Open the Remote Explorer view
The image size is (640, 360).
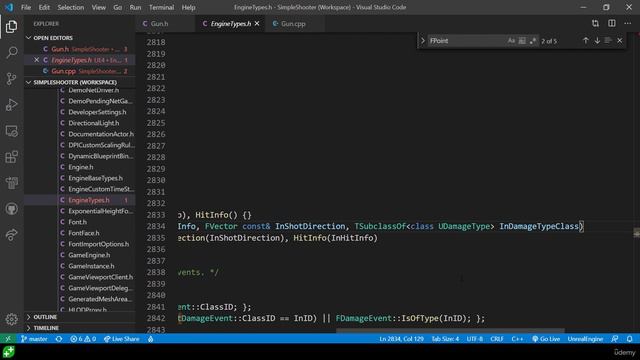(11, 131)
